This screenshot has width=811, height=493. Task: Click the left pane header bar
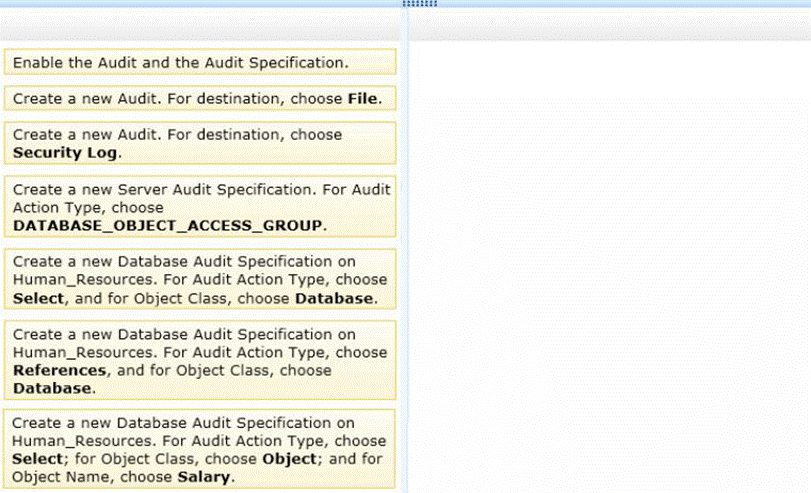200,24
